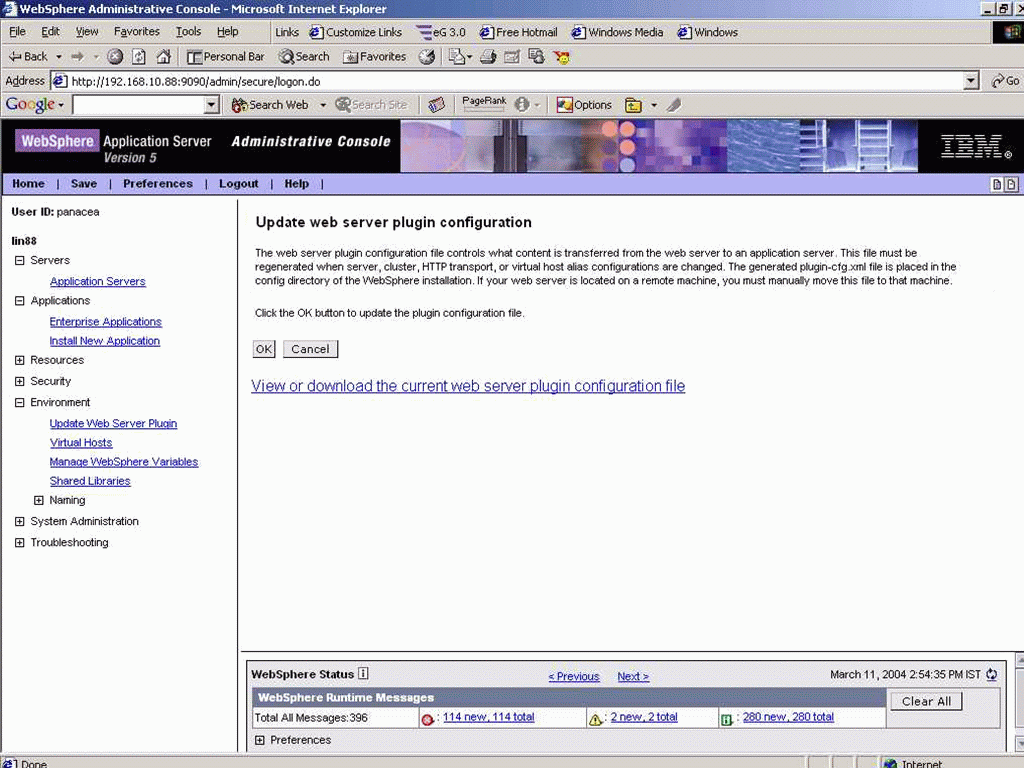This screenshot has width=1024, height=768.
Task: Open the Personal Bar panel
Action: 226,57
